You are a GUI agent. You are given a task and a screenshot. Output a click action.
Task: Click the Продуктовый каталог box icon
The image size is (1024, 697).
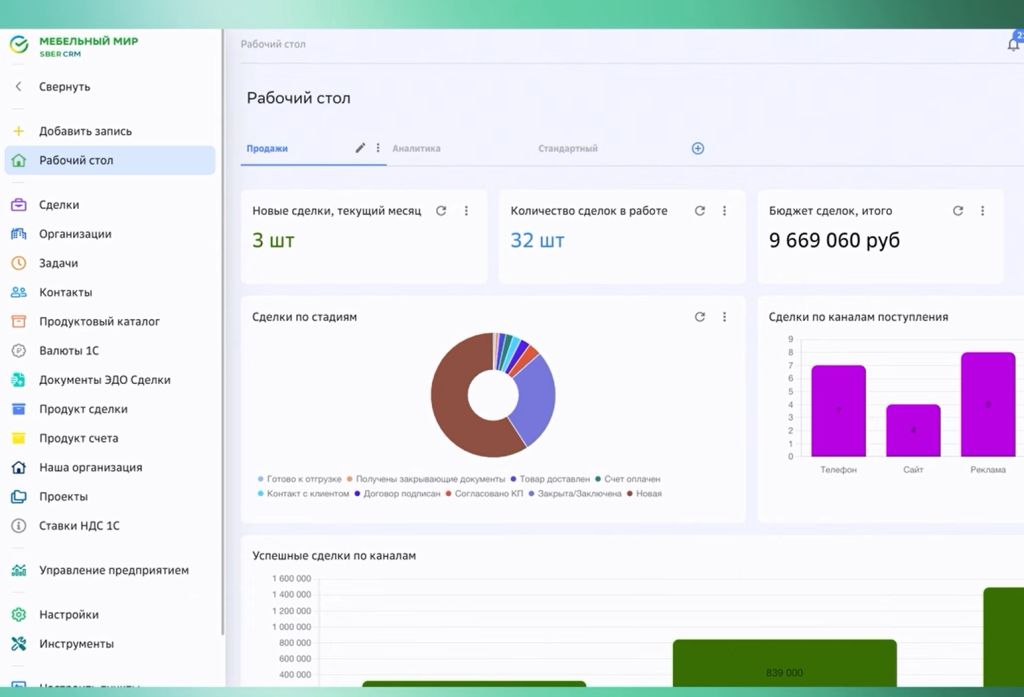(18, 321)
